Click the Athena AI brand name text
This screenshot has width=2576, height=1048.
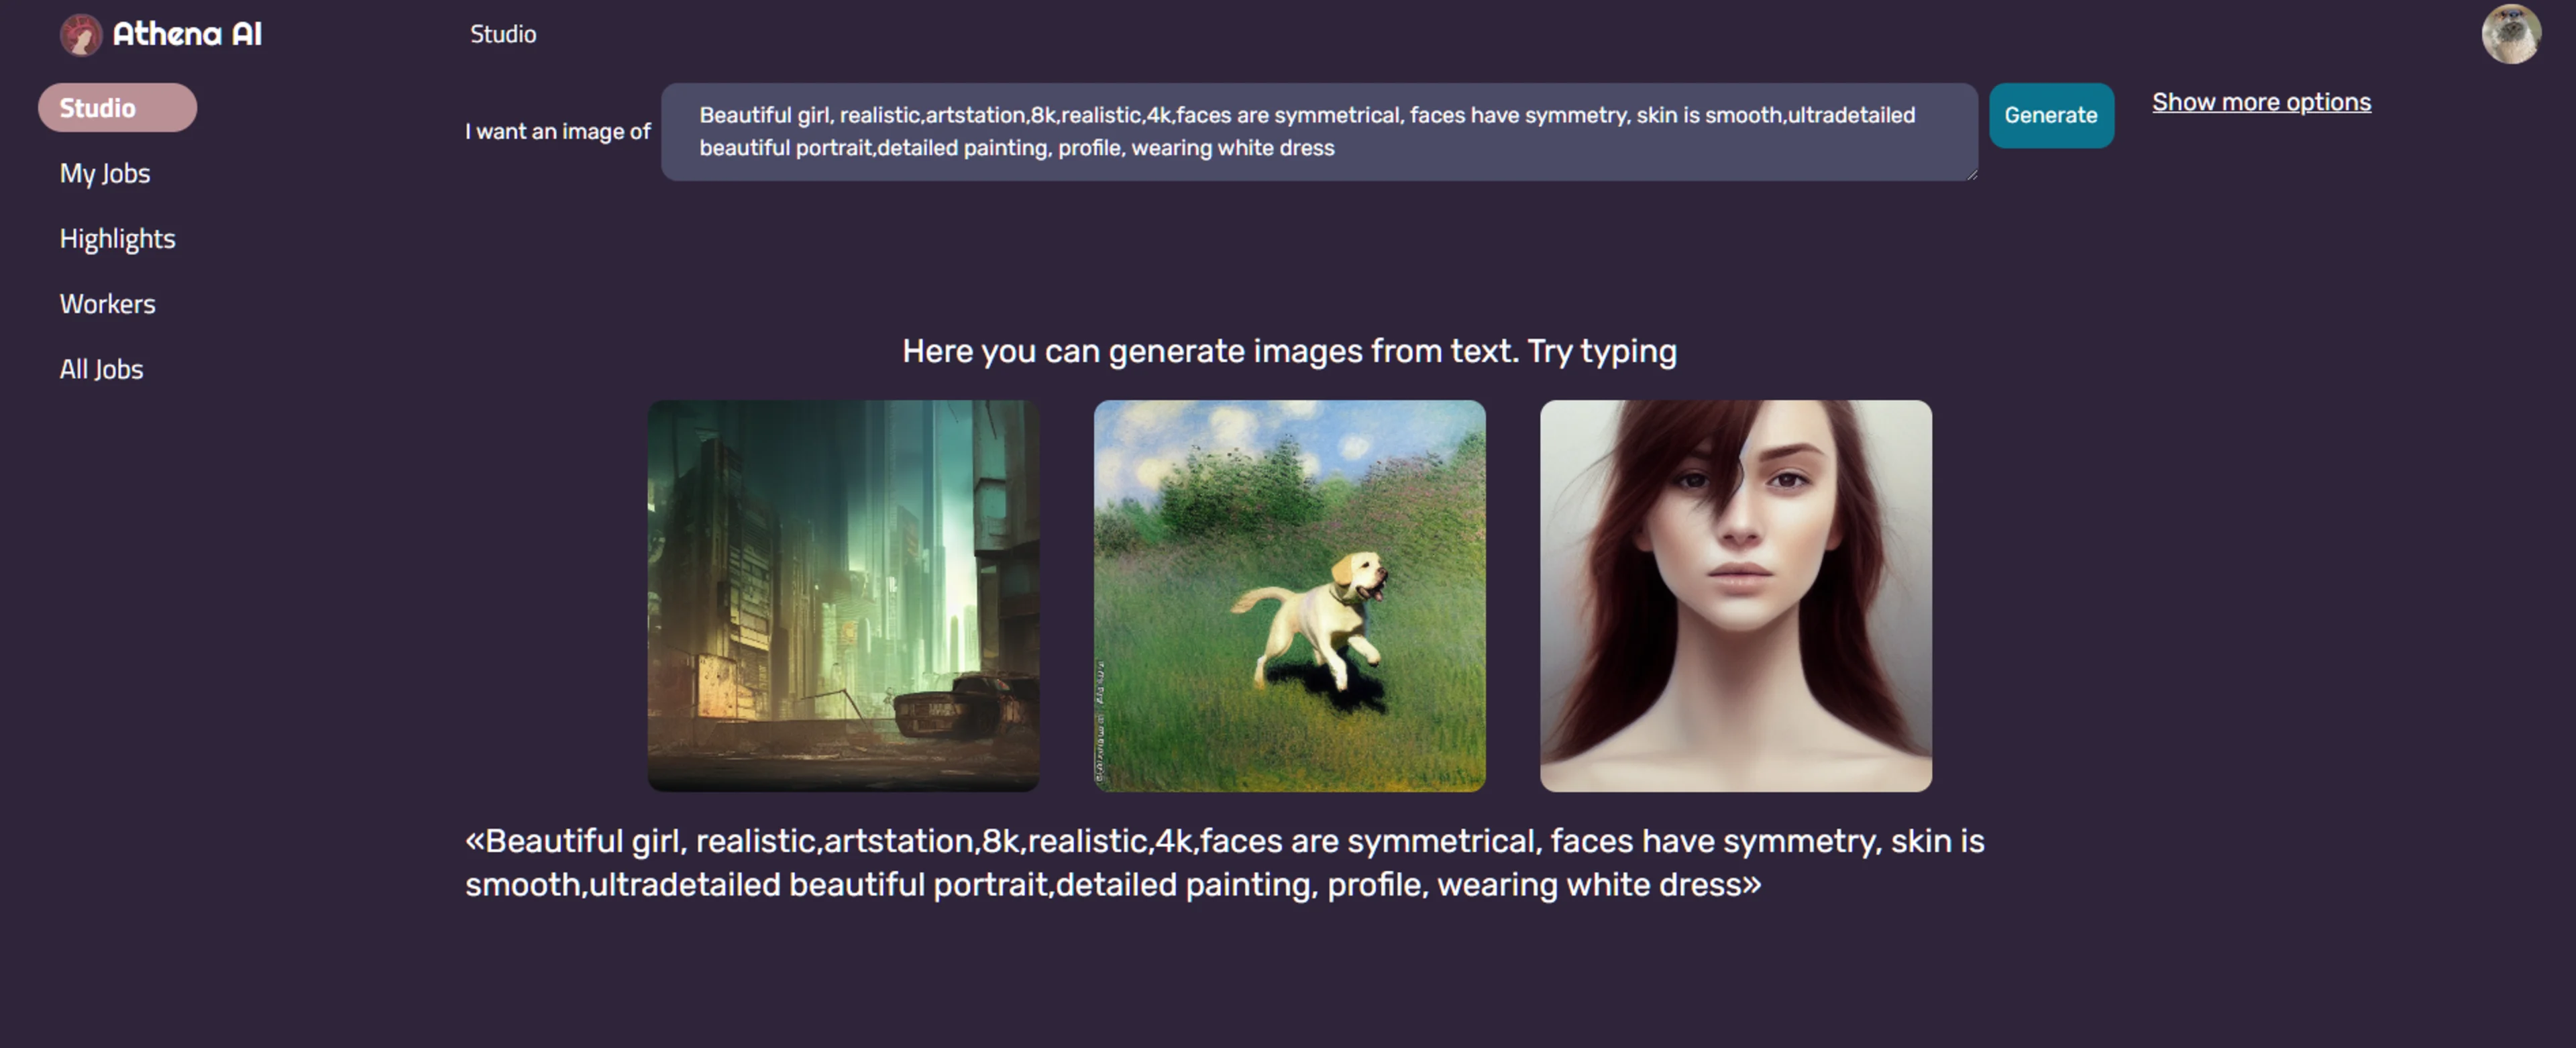click(187, 34)
